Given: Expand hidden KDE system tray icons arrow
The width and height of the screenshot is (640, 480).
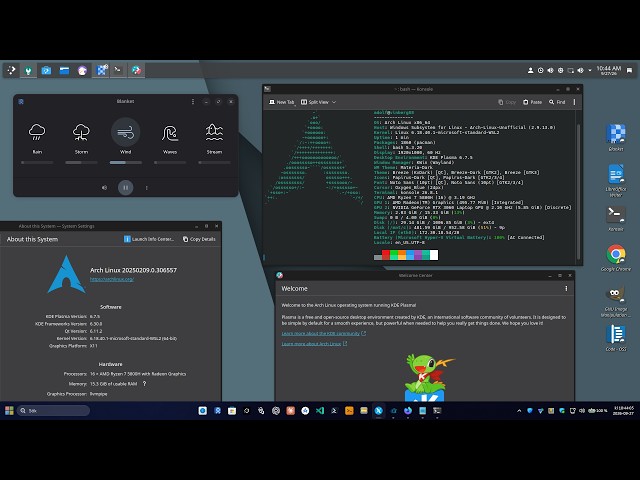Looking at the screenshot, I should point(590,70).
